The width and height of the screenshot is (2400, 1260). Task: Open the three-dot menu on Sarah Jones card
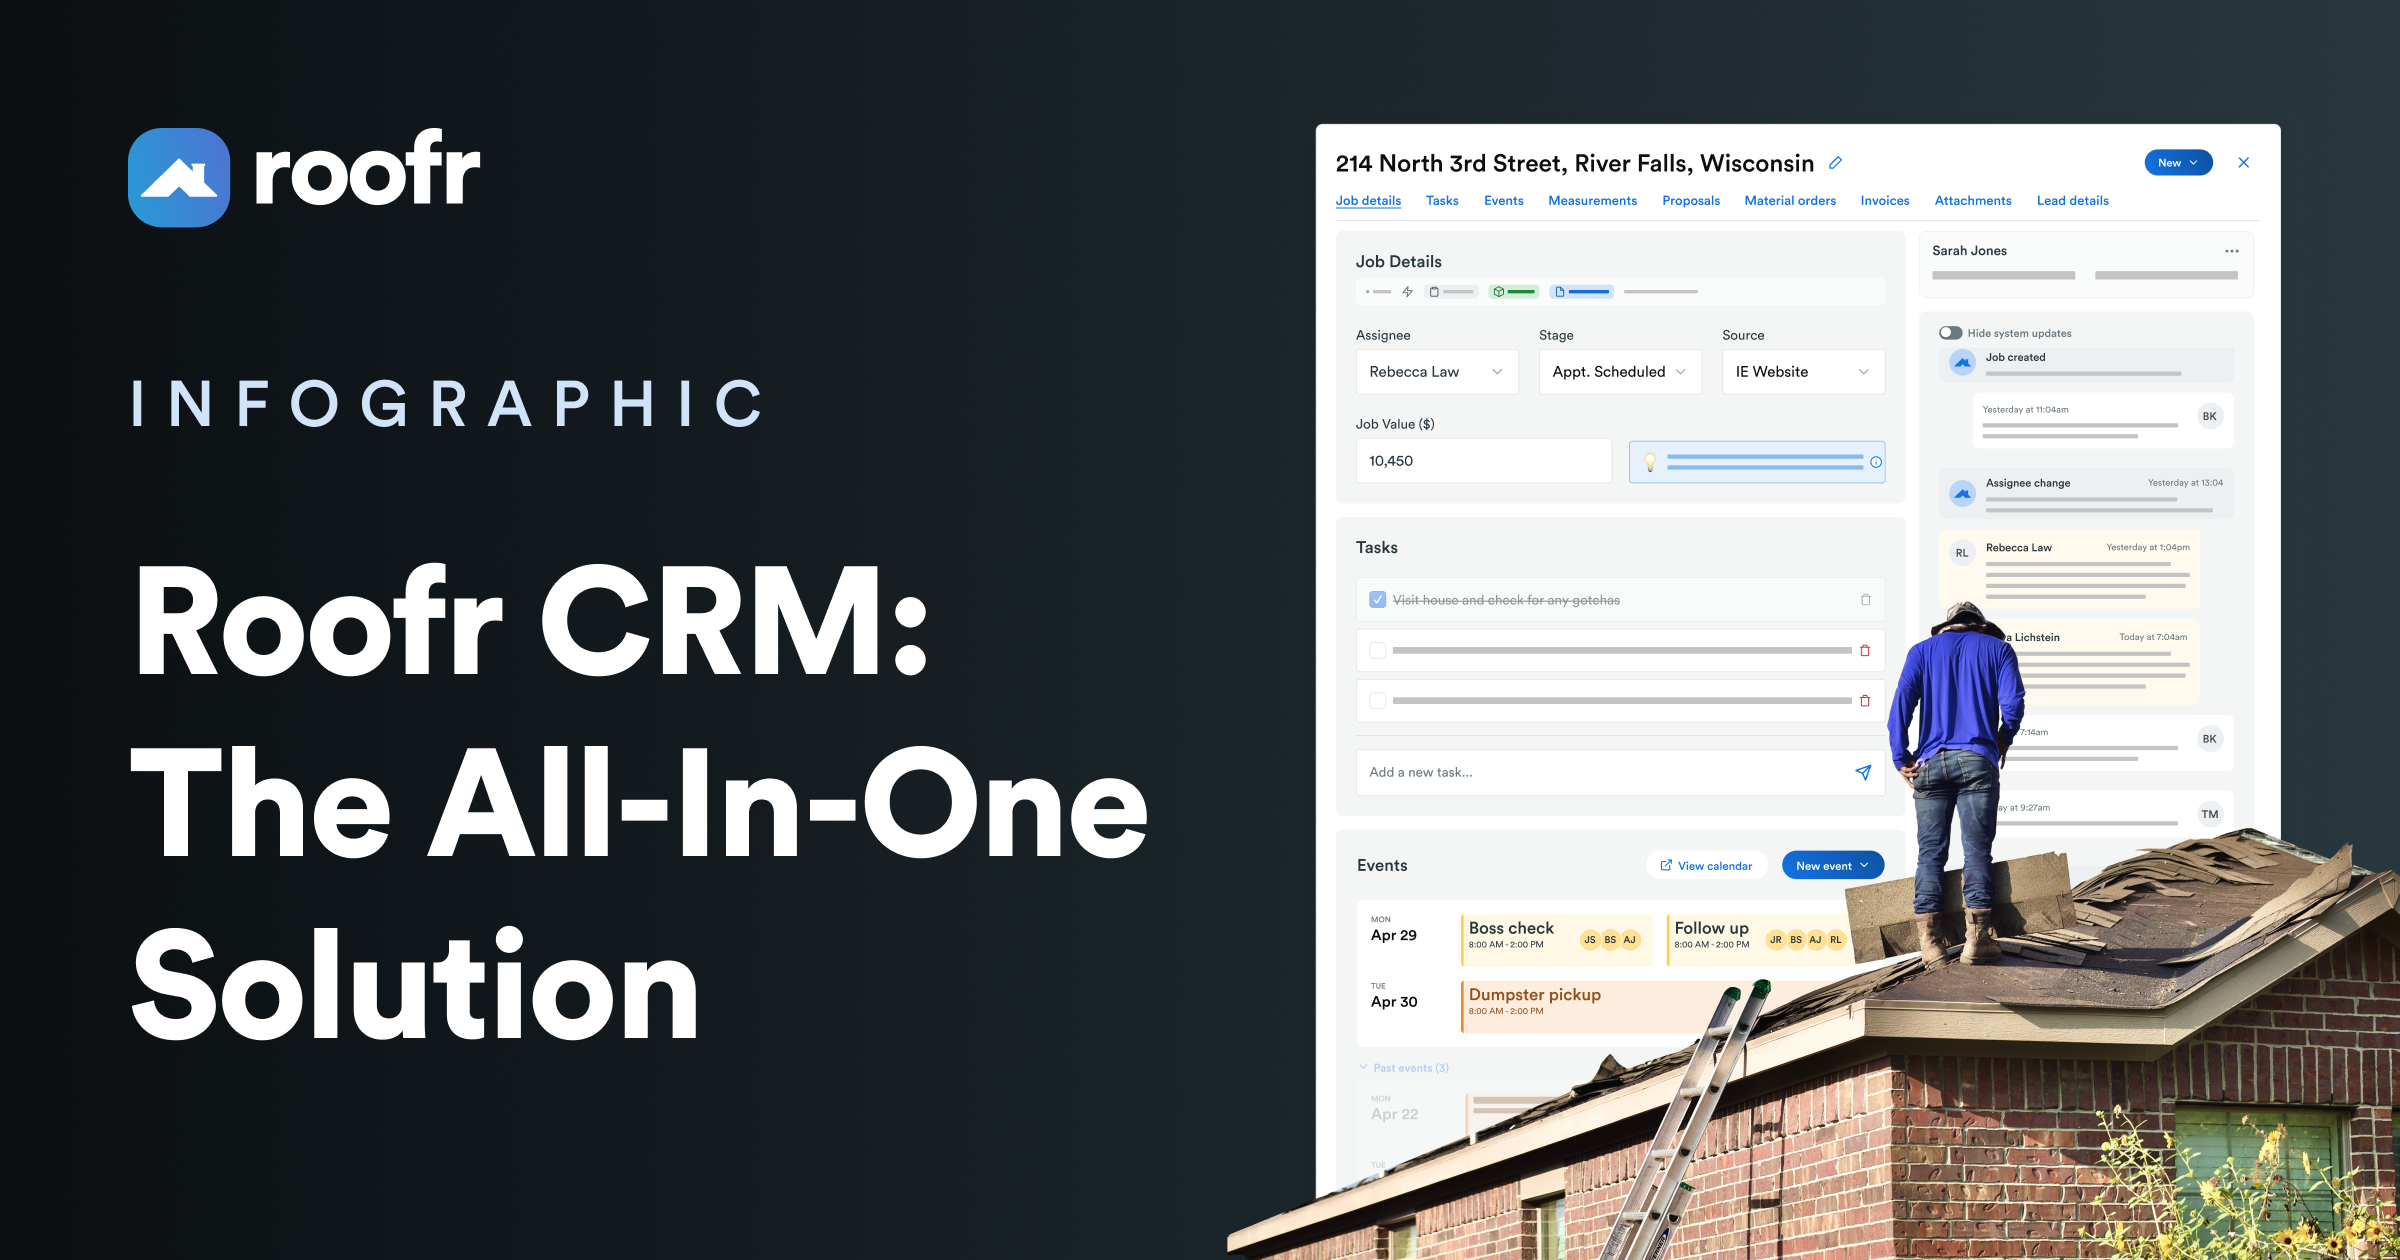click(2231, 251)
